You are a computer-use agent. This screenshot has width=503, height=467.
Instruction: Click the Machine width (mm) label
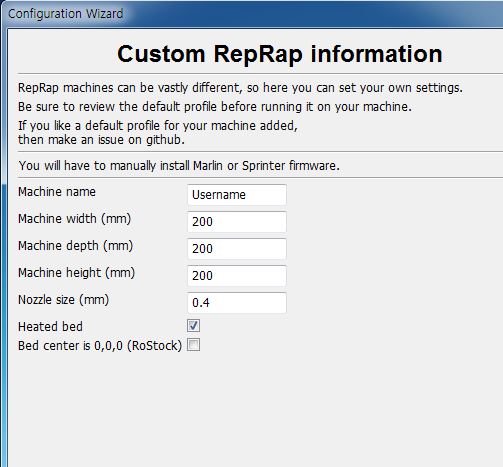(75, 219)
